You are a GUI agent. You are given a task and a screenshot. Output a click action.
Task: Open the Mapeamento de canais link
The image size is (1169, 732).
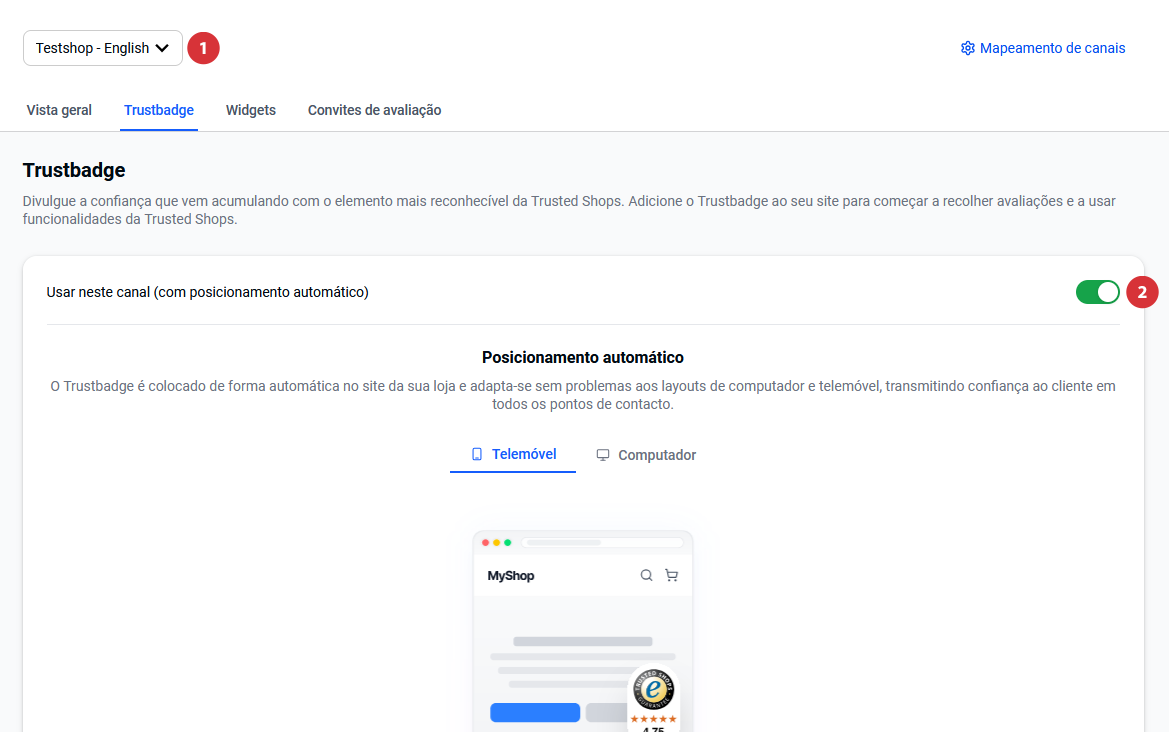click(x=1052, y=48)
